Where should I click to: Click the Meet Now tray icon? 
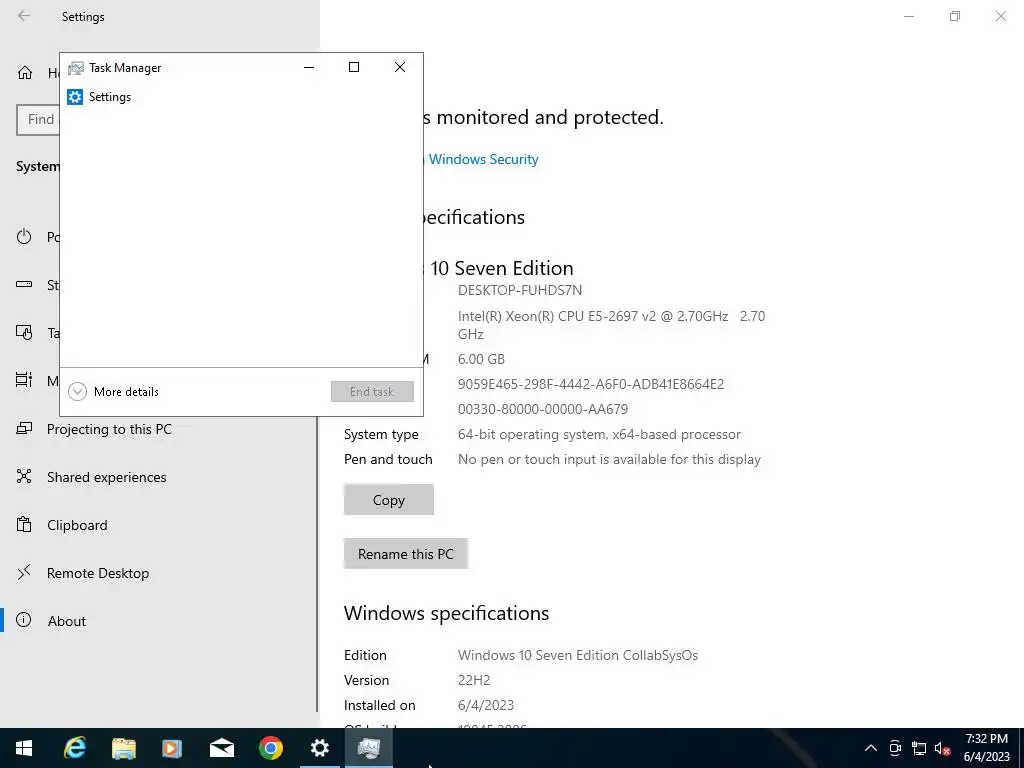tap(895, 748)
